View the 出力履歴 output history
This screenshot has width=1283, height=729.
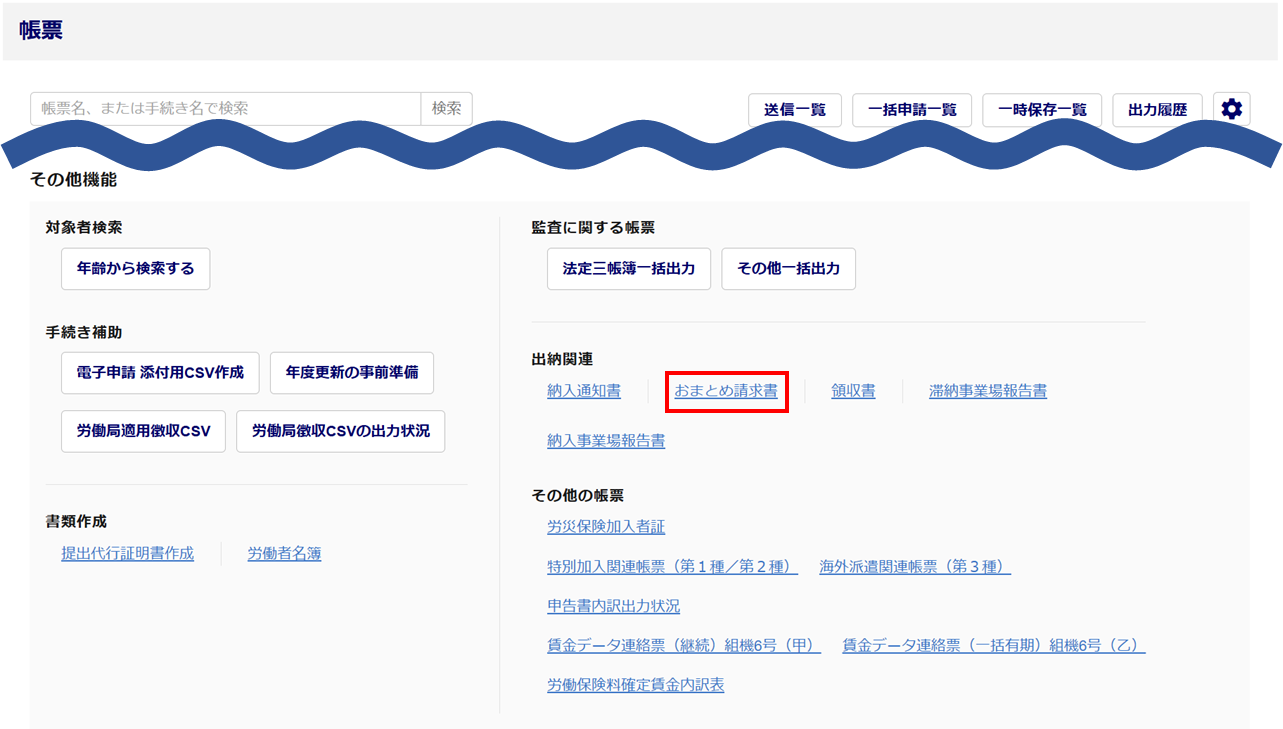[1157, 110]
